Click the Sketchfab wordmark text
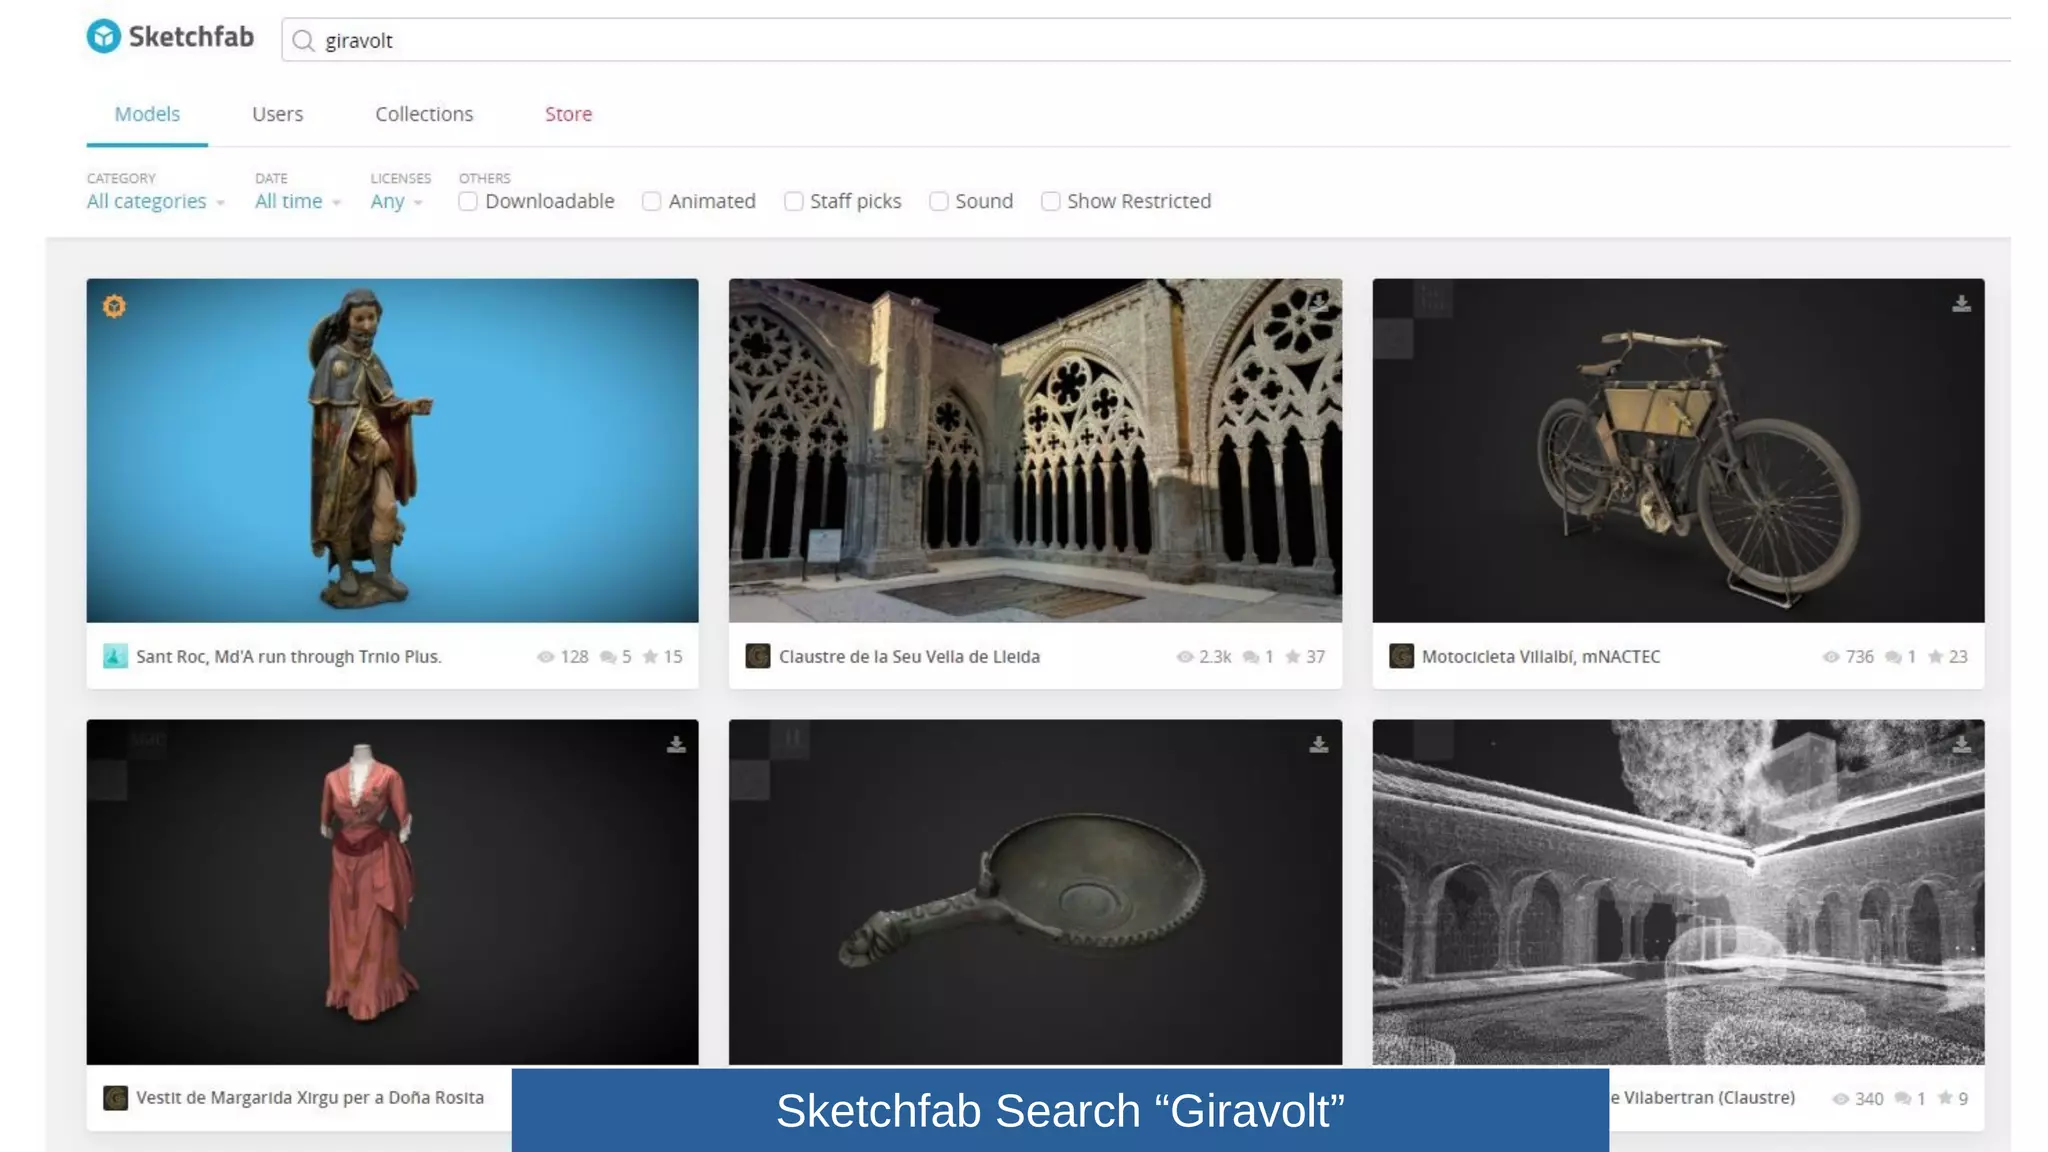Viewport: 2048px width, 1152px height. point(191,37)
